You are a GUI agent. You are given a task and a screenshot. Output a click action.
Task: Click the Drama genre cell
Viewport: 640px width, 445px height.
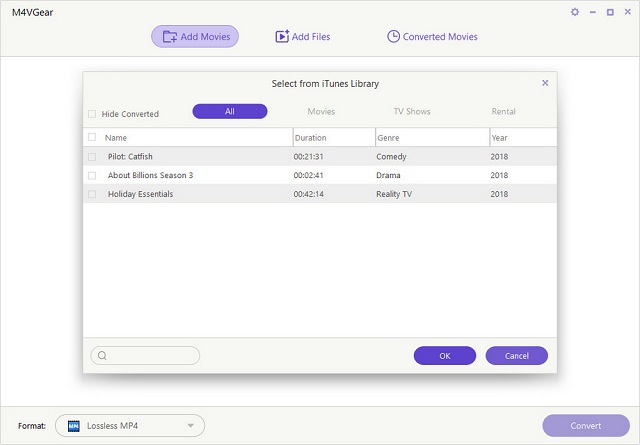coord(388,176)
